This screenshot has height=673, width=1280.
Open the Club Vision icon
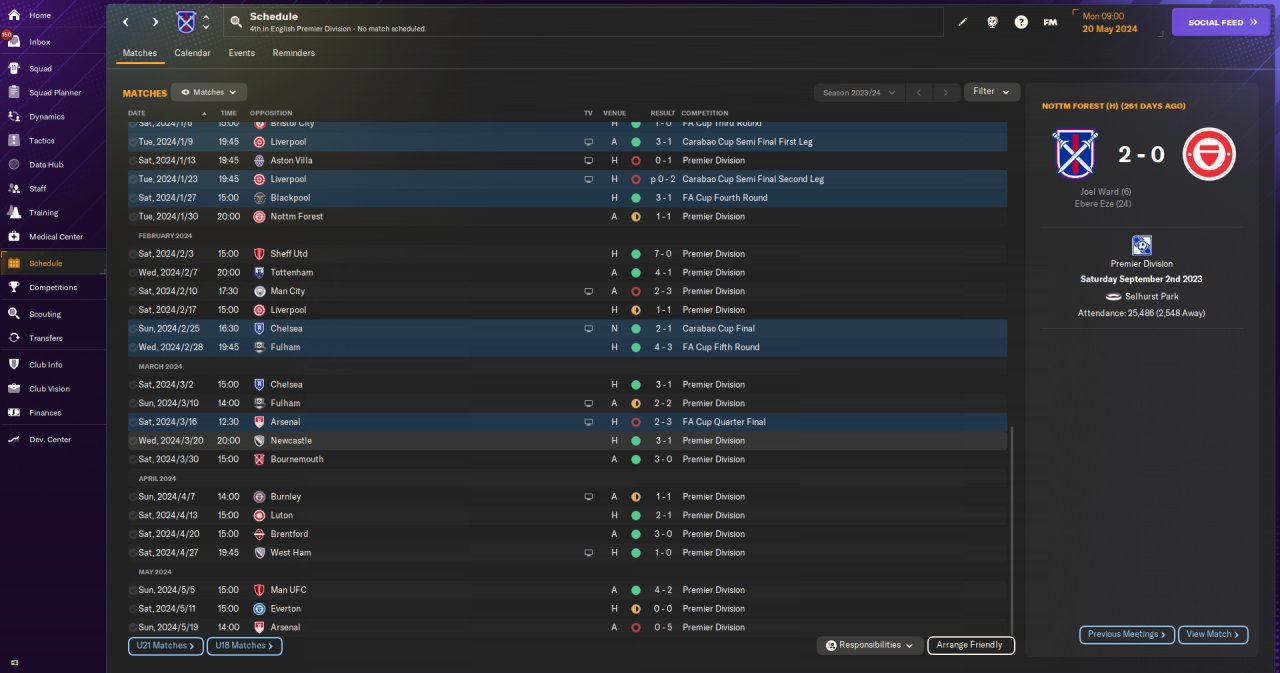pos(14,389)
